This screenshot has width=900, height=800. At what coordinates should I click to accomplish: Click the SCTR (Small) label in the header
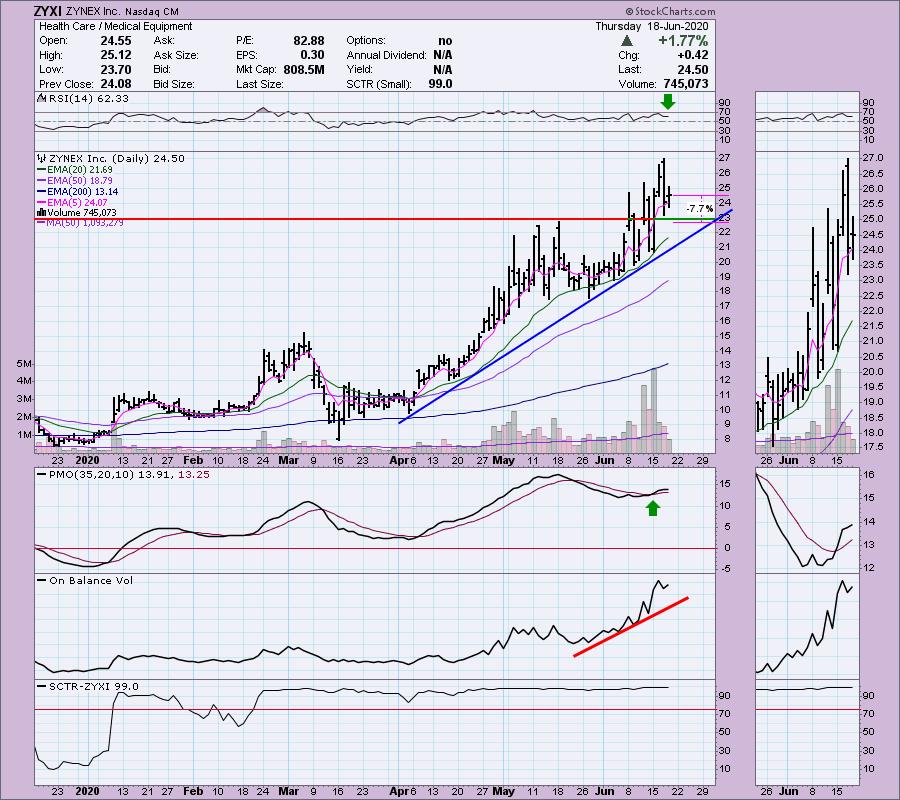[x=379, y=84]
